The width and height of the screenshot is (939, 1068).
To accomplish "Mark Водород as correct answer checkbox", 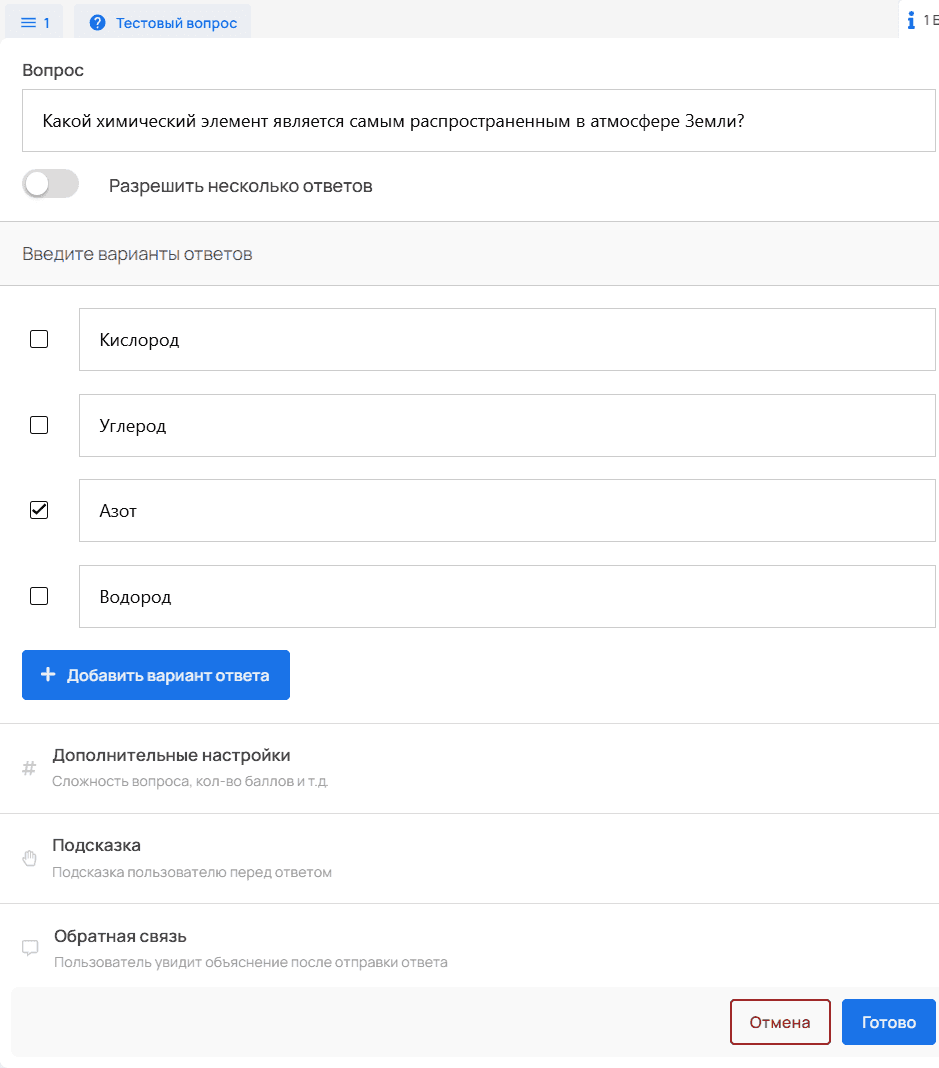I will 39,596.
